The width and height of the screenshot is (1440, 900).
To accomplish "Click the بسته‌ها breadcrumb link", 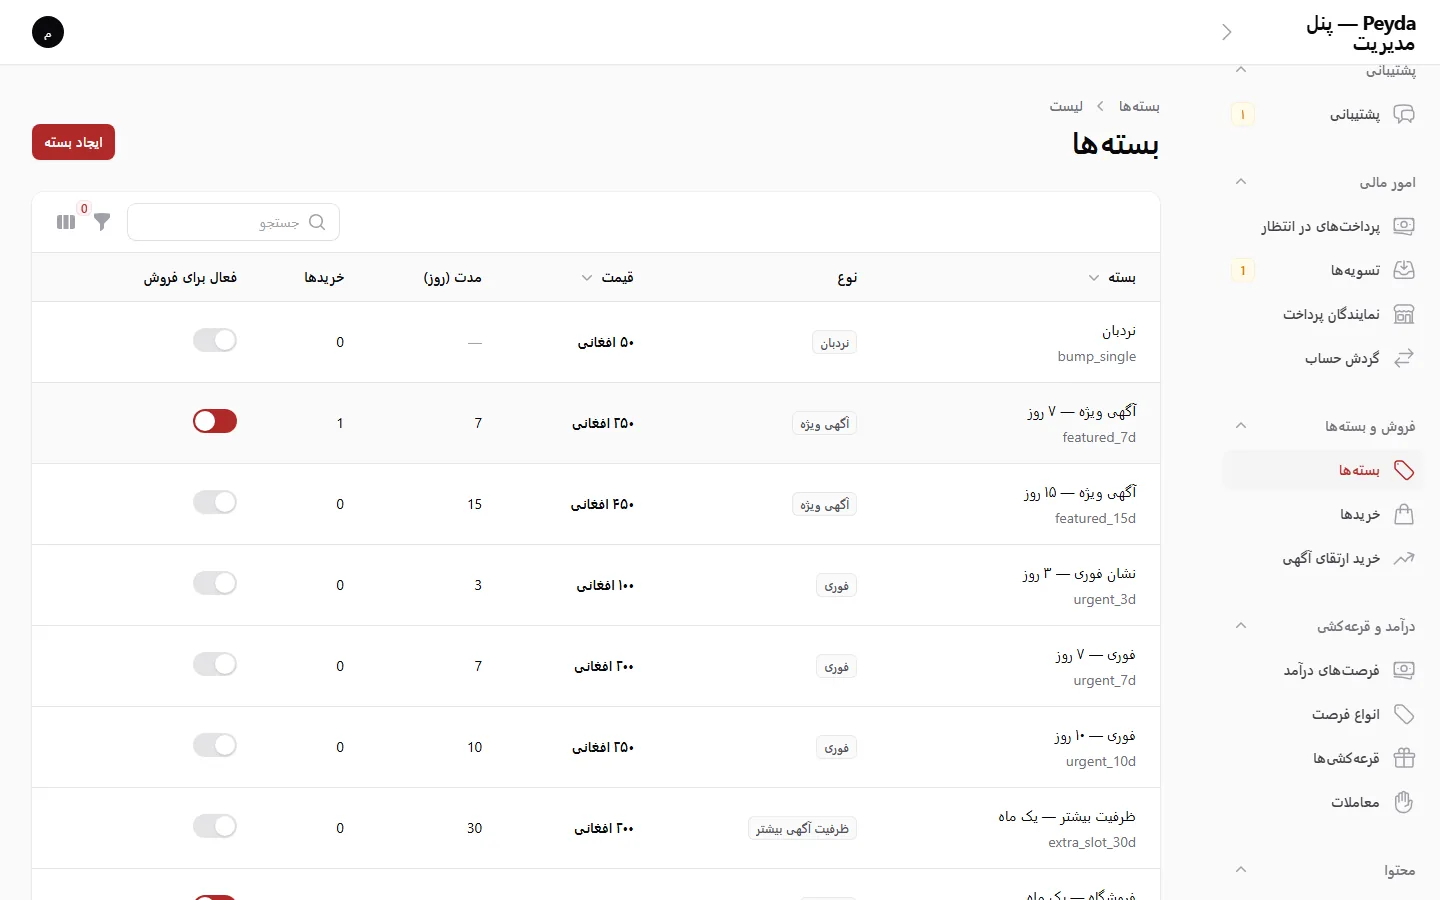I will click(x=1139, y=106).
